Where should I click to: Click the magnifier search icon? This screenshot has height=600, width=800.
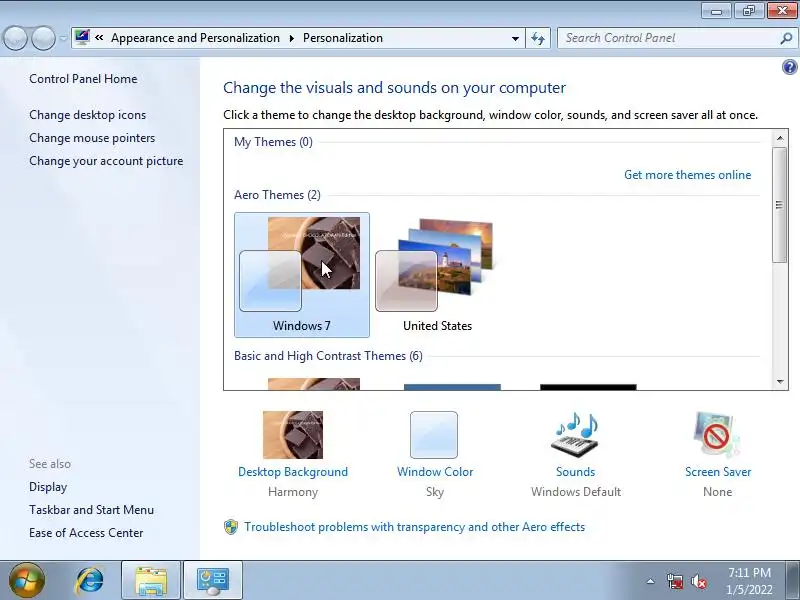coord(786,38)
